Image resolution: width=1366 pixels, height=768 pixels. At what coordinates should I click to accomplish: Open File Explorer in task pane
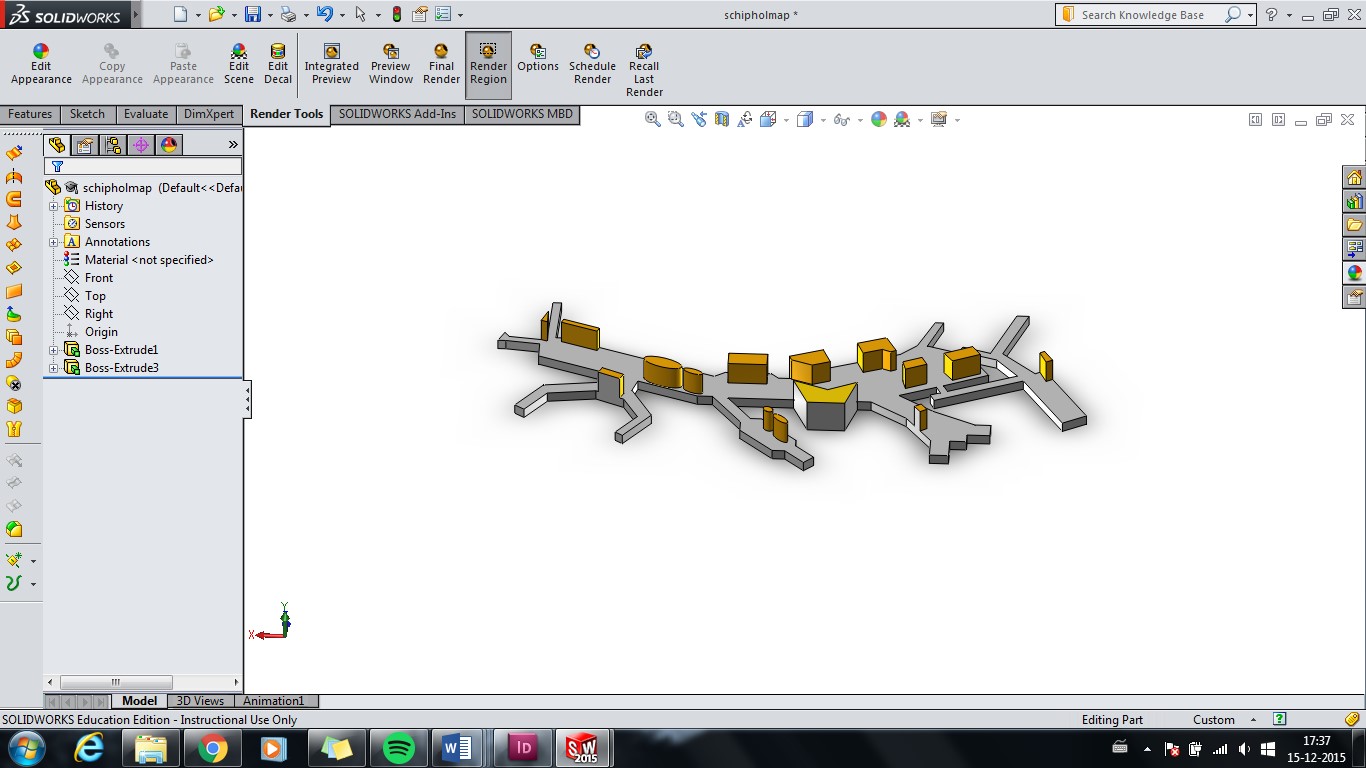(x=1355, y=225)
